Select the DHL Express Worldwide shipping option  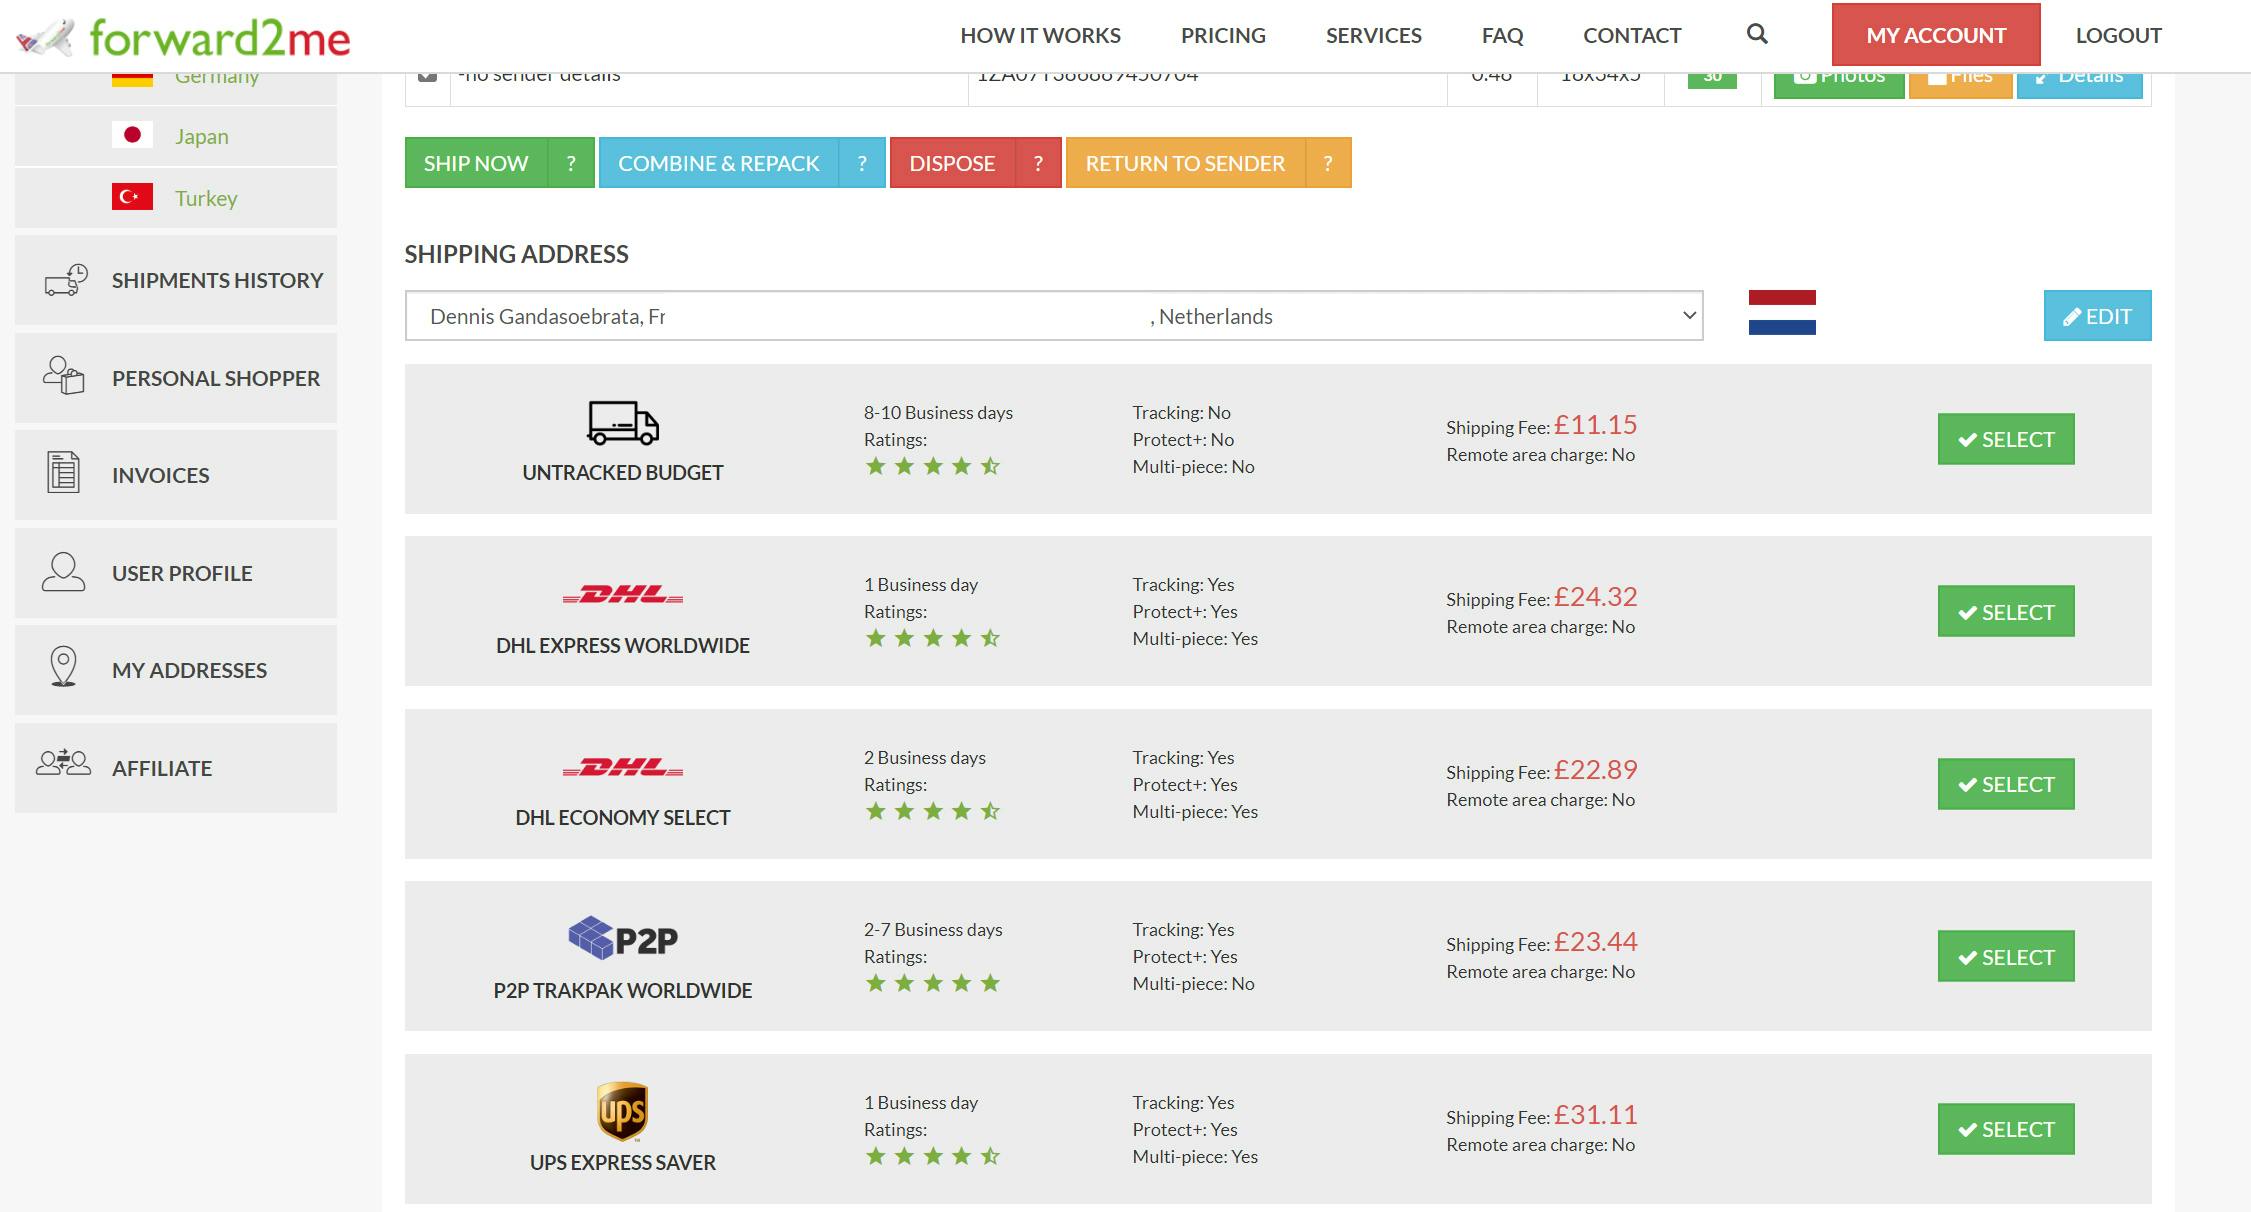click(x=2005, y=612)
